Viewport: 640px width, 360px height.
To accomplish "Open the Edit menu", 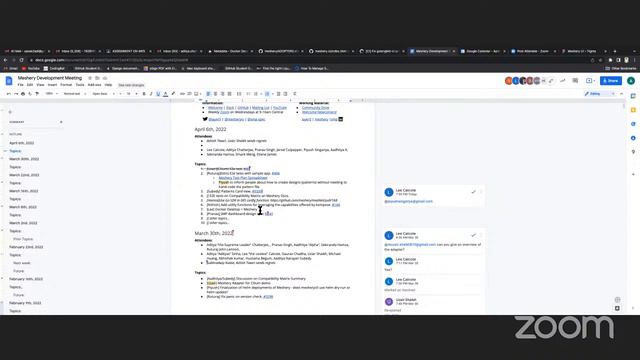I will (x=30, y=85).
